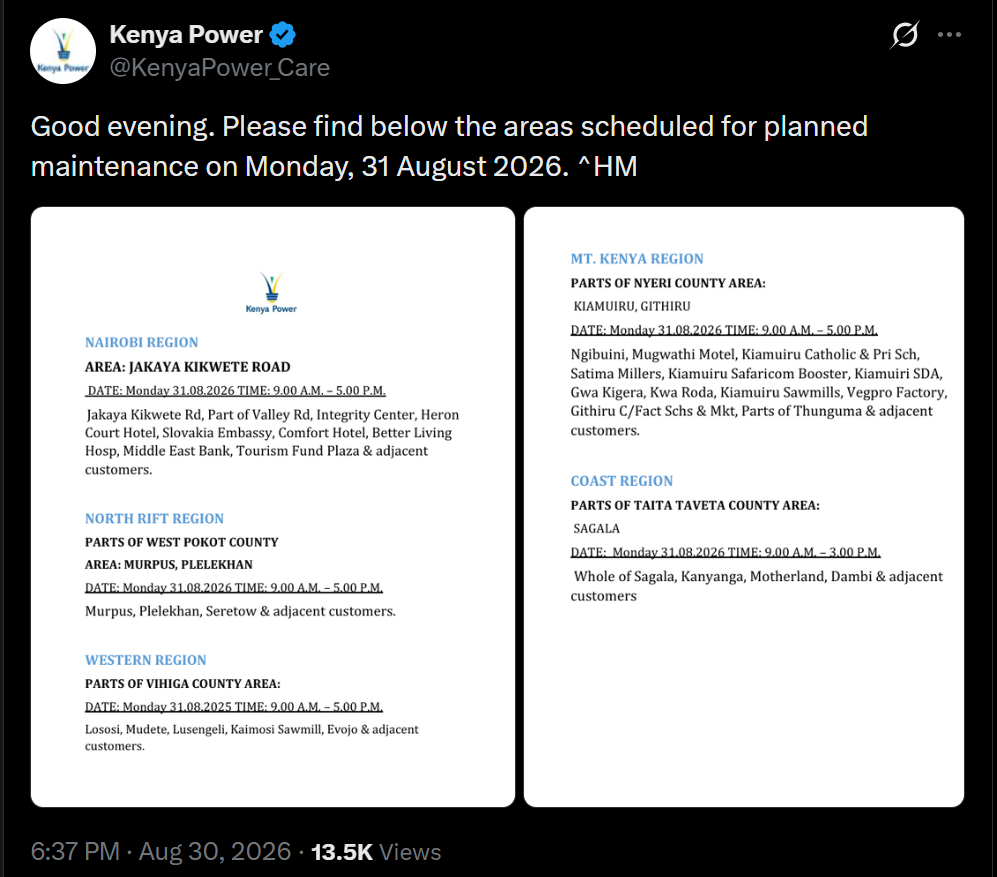This screenshot has height=877, width=997.
Task: Click the NAIROBI REGION heading
Action: (142, 342)
